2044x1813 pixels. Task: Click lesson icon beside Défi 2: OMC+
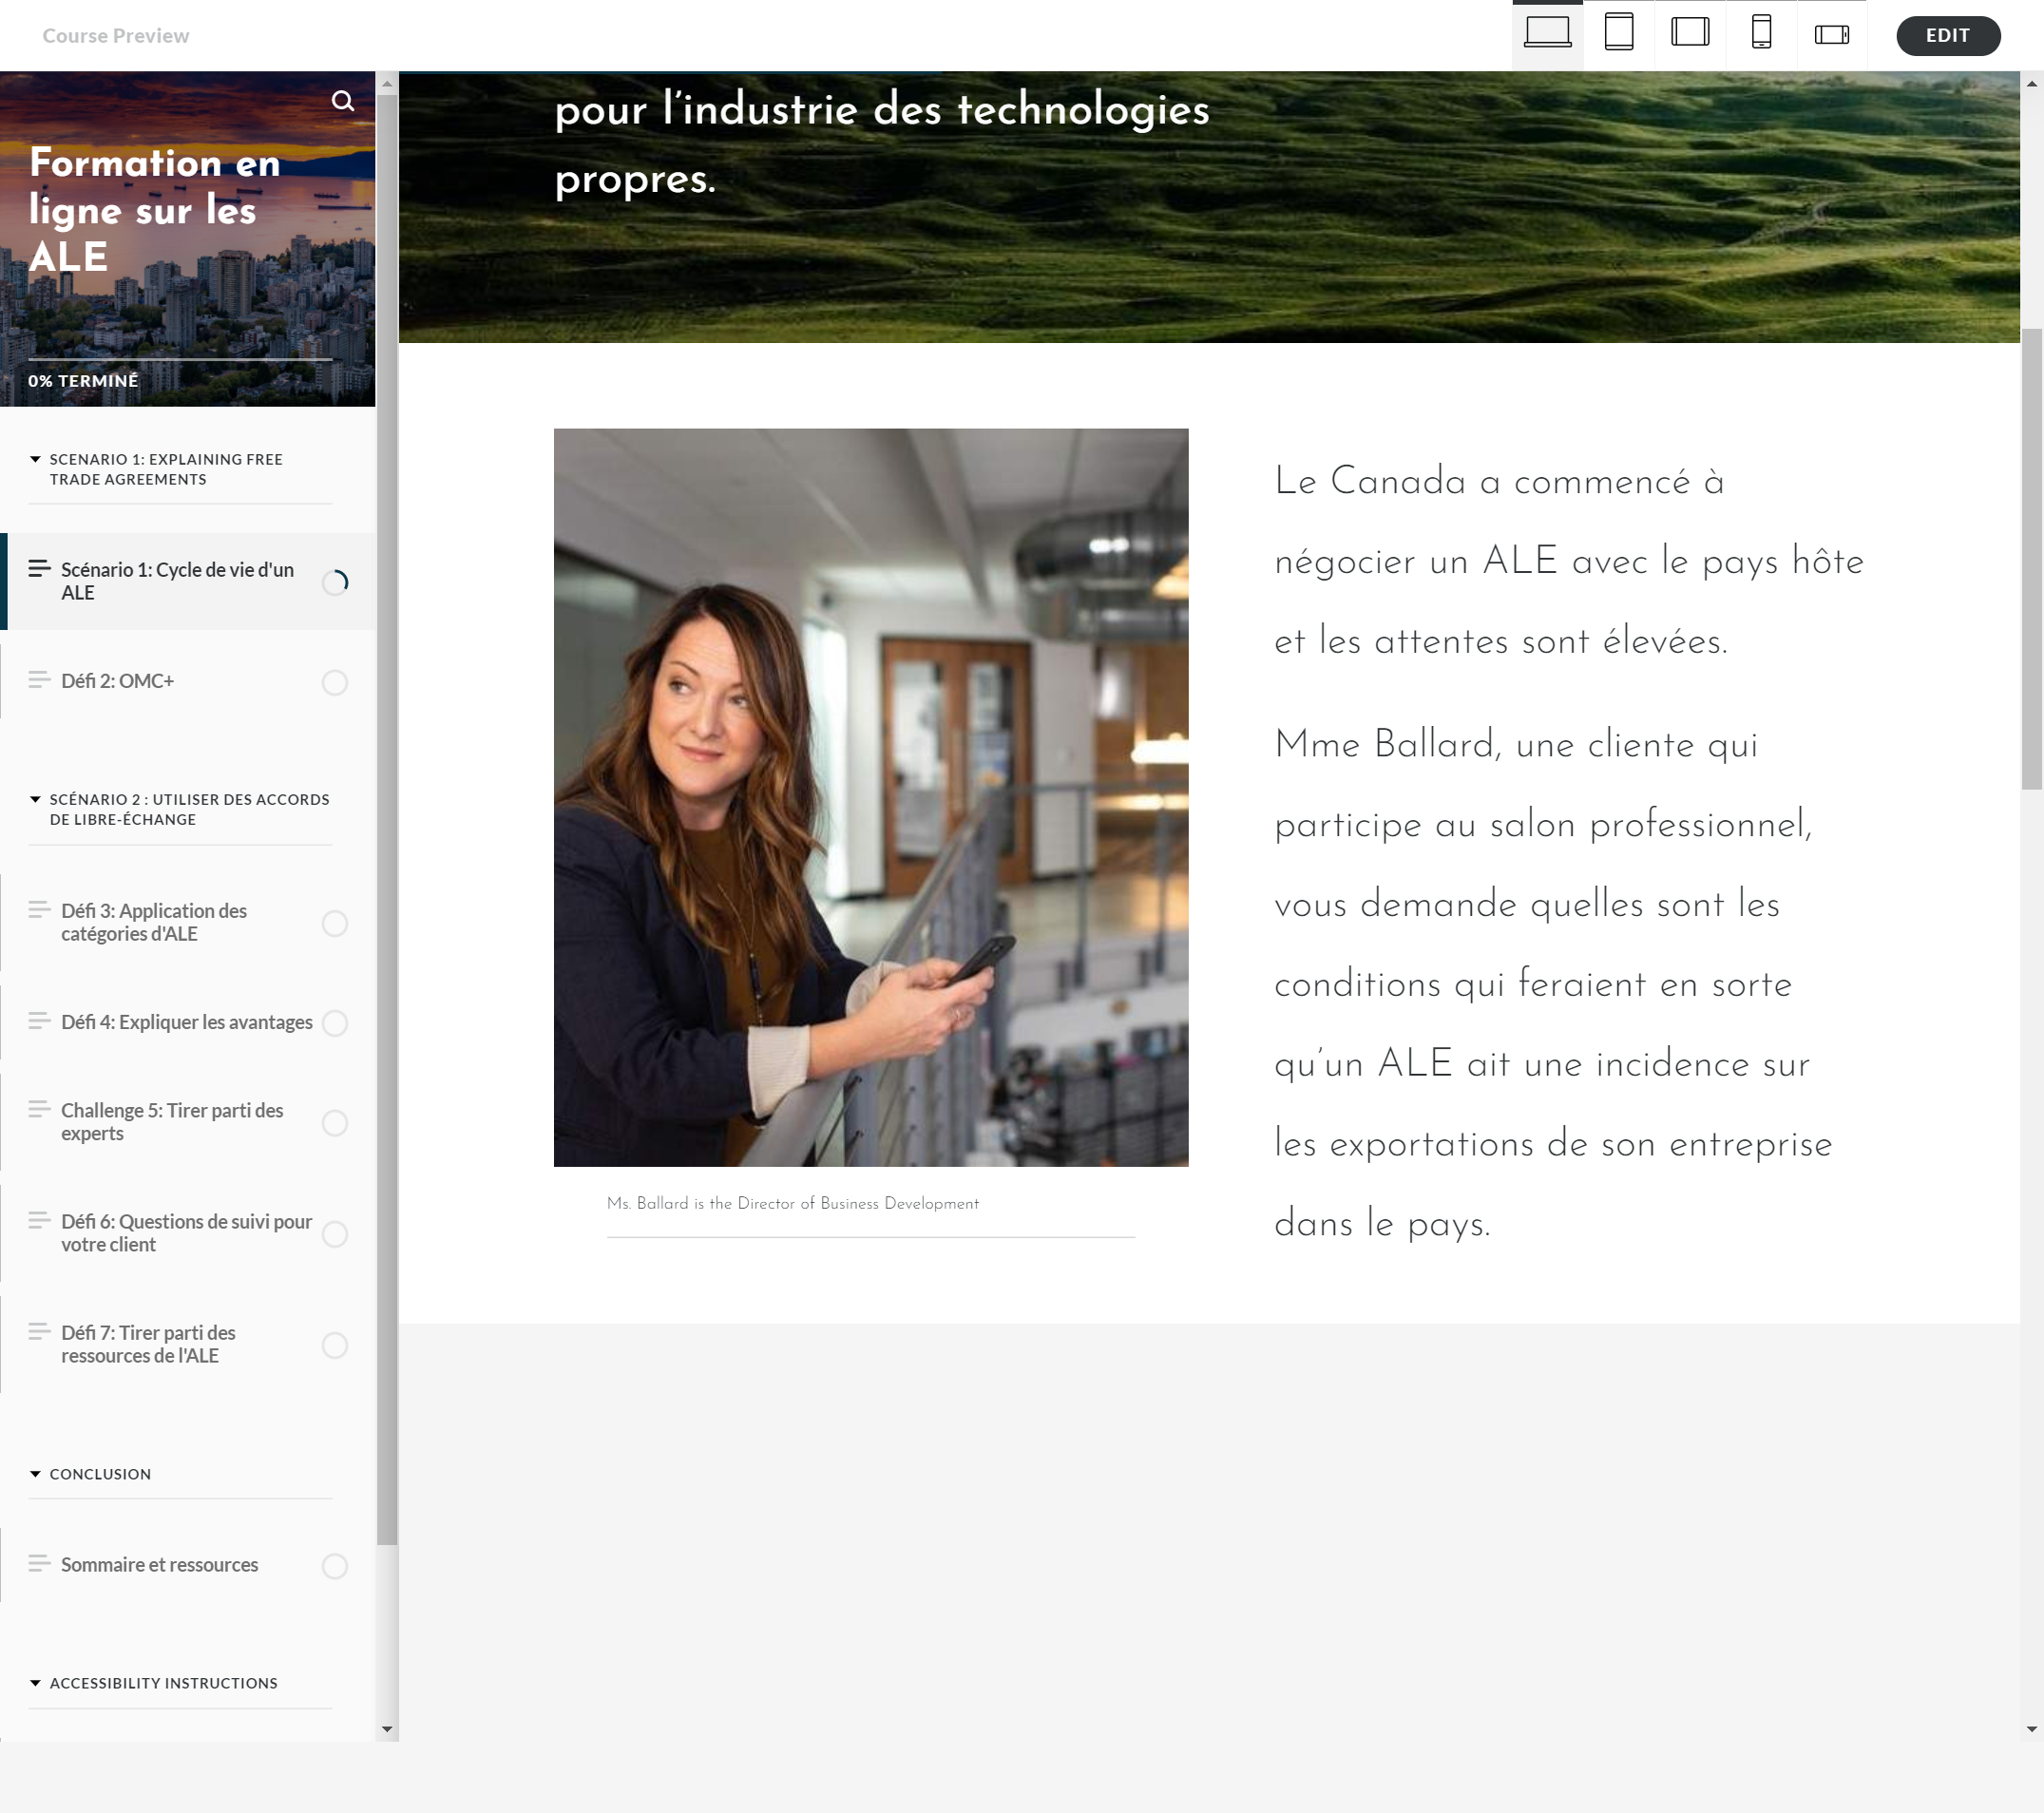[39, 680]
